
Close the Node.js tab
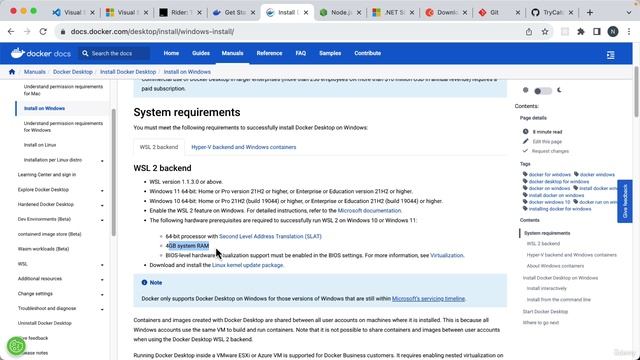pyautogui.click(x=359, y=13)
